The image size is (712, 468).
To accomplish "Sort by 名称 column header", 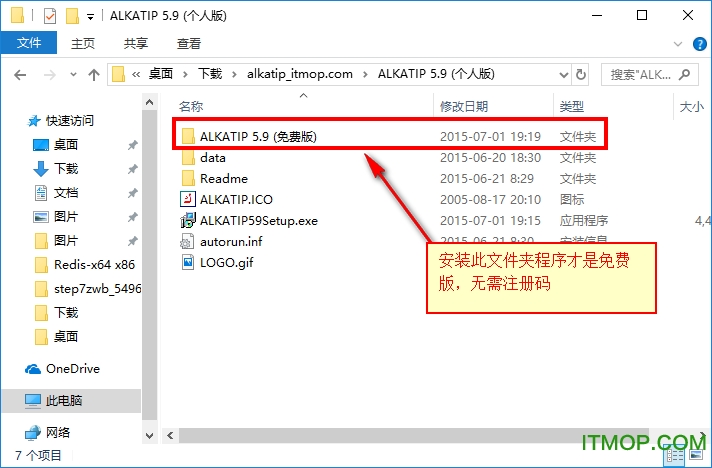I will coord(191,107).
